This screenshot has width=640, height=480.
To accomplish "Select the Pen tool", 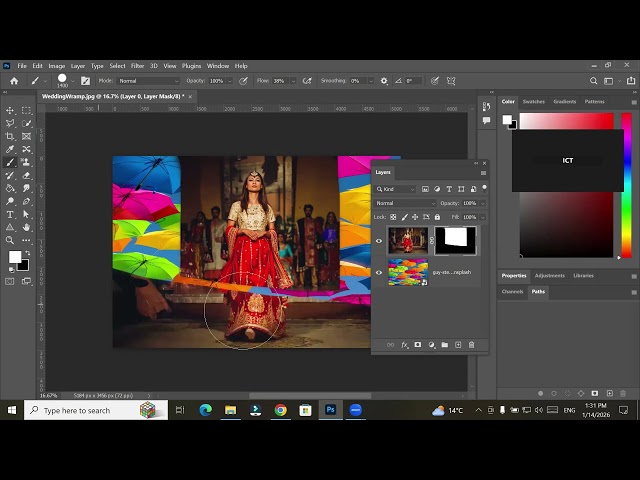I will [x=27, y=201].
